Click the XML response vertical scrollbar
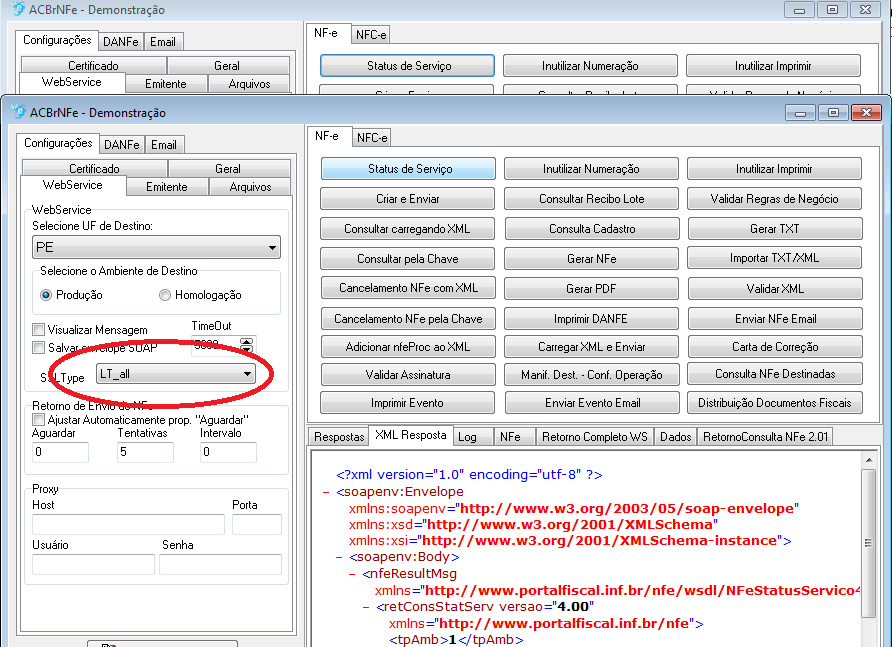 pyautogui.click(x=868, y=543)
